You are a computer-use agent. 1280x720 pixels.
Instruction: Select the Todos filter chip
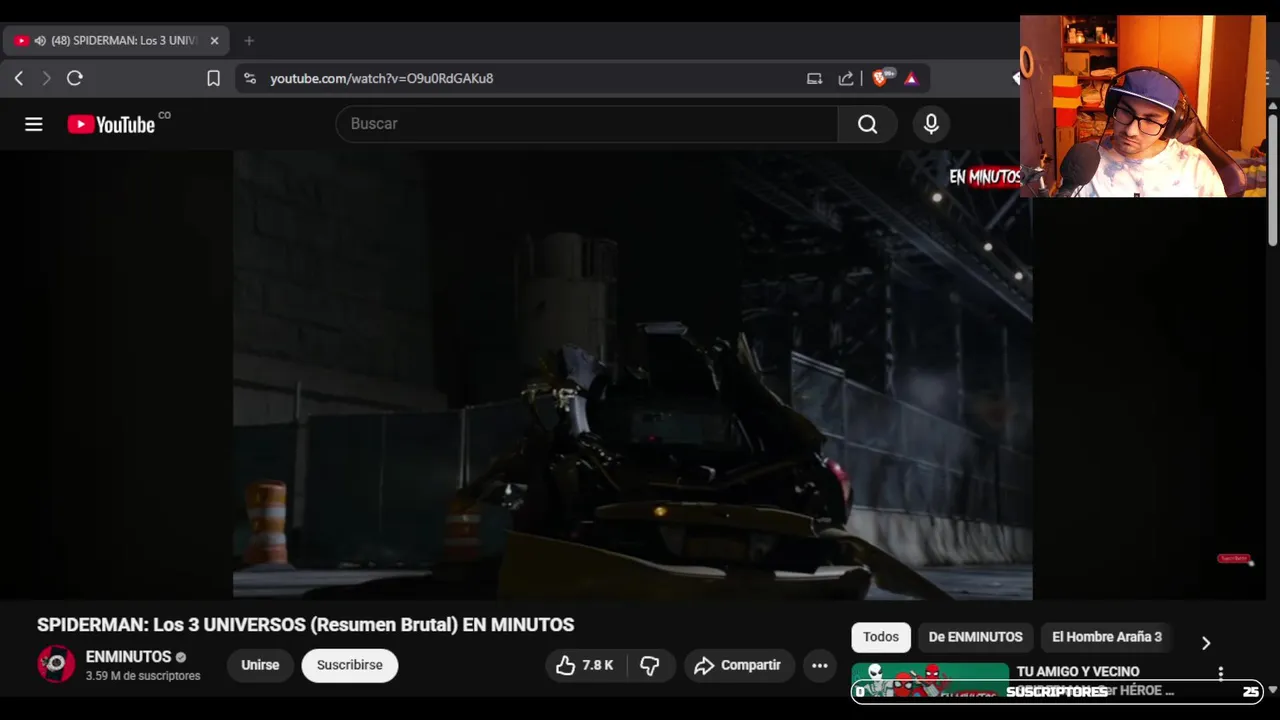pyautogui.click(x=881, y=637)
